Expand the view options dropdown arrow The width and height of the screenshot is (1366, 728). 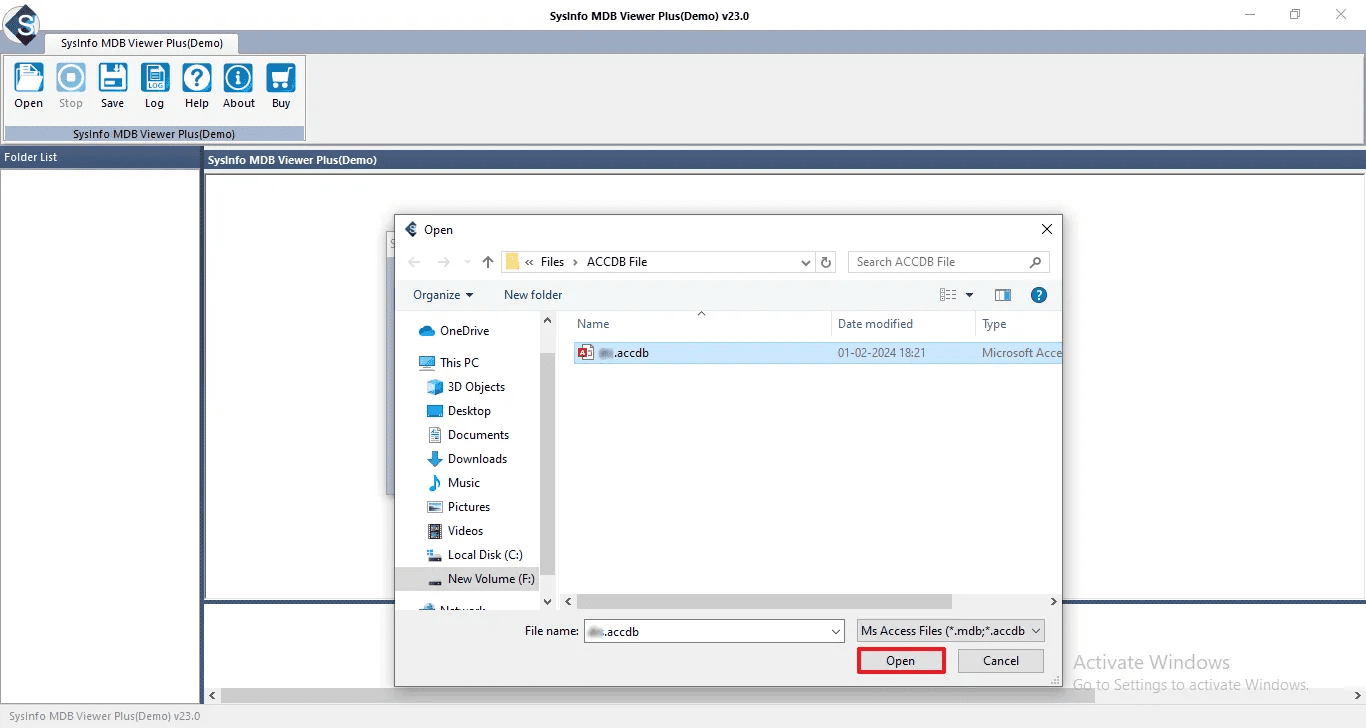click(969, 295)
